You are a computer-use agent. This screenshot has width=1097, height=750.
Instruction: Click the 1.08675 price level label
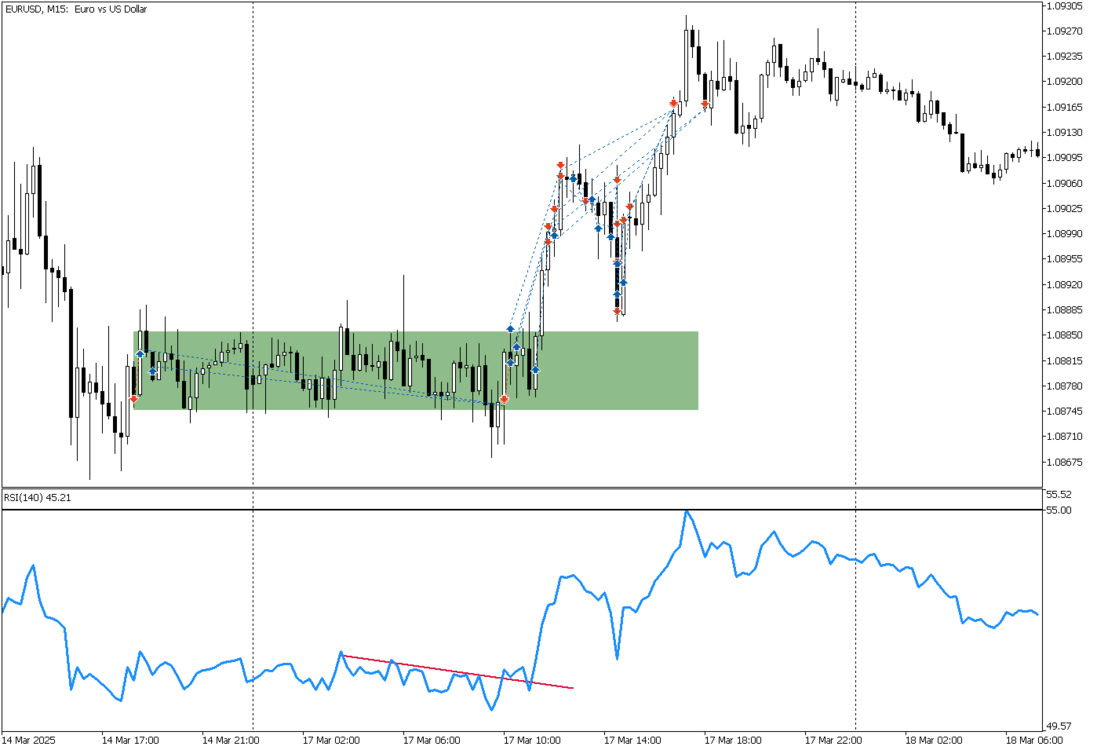[x=1064, y=462]
